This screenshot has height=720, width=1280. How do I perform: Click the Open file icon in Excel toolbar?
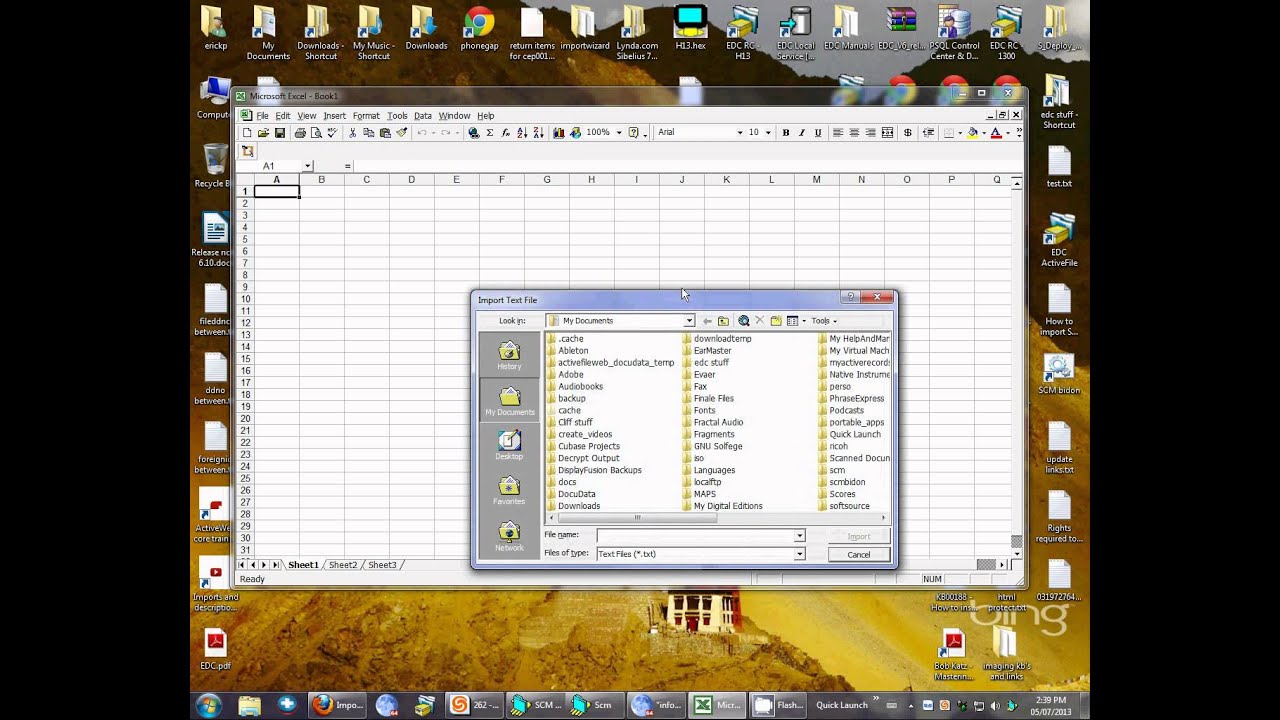point(264,132)
